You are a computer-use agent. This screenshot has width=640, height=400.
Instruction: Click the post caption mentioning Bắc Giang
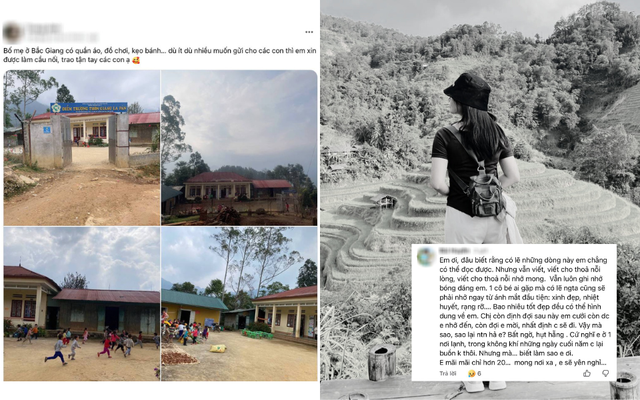(160, 56)
